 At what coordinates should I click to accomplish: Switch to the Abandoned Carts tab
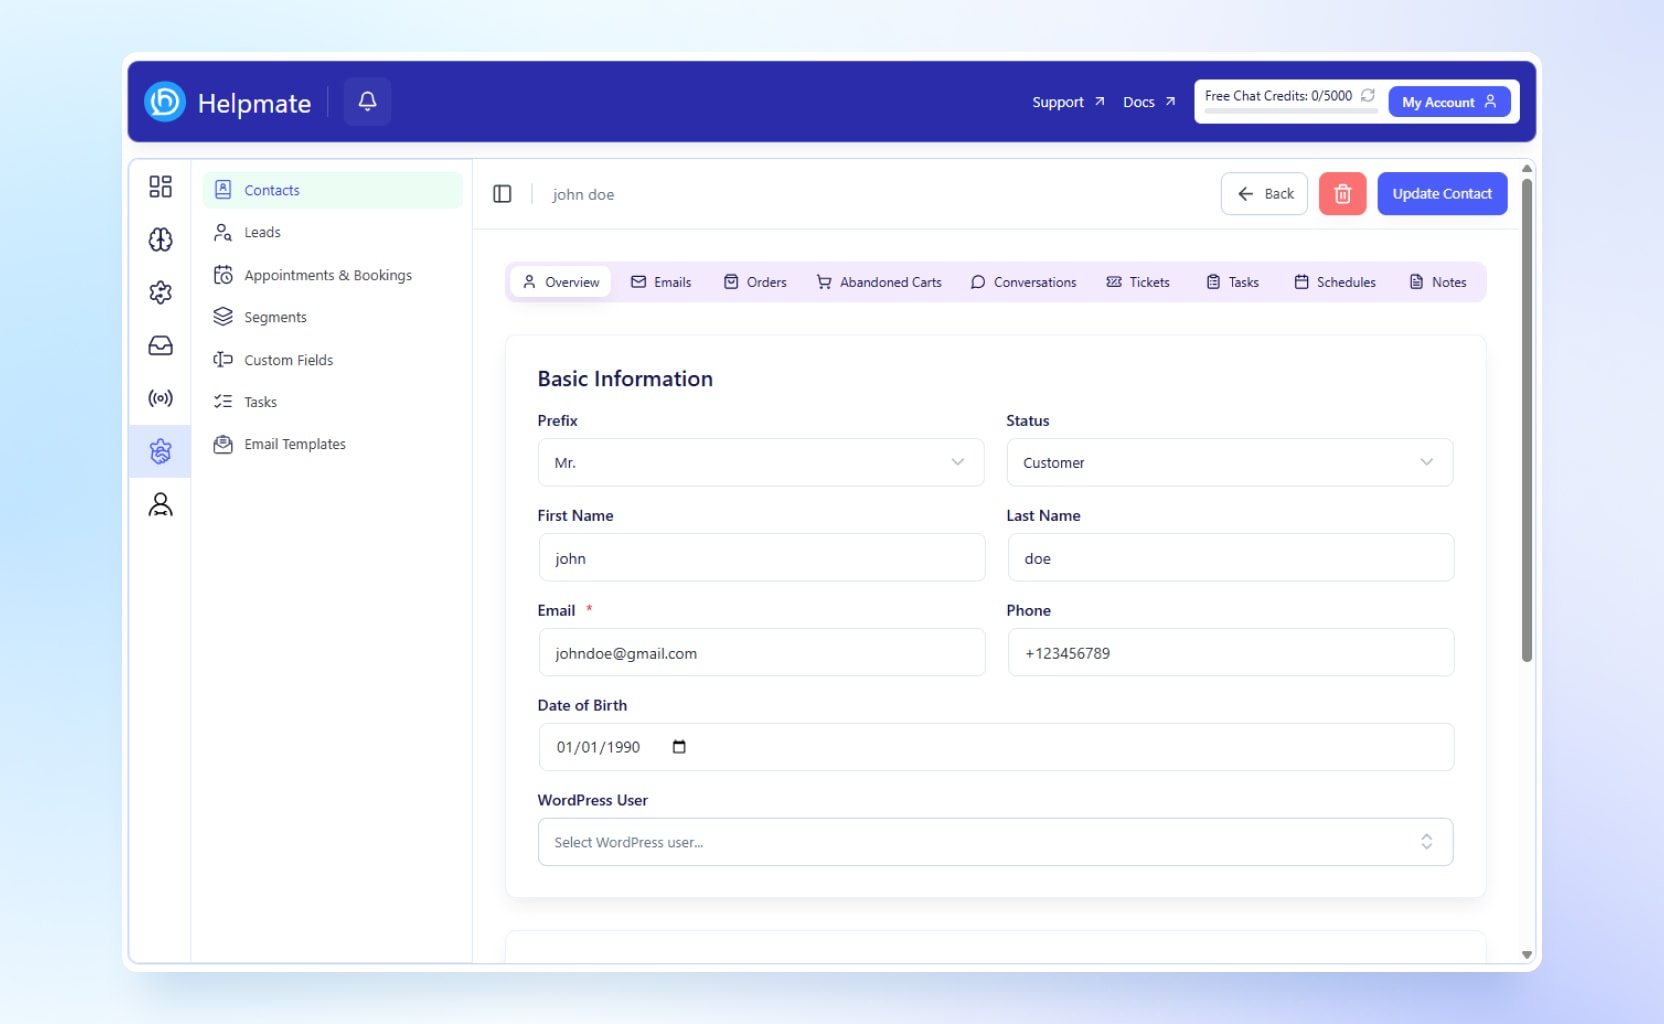(879, 282)
